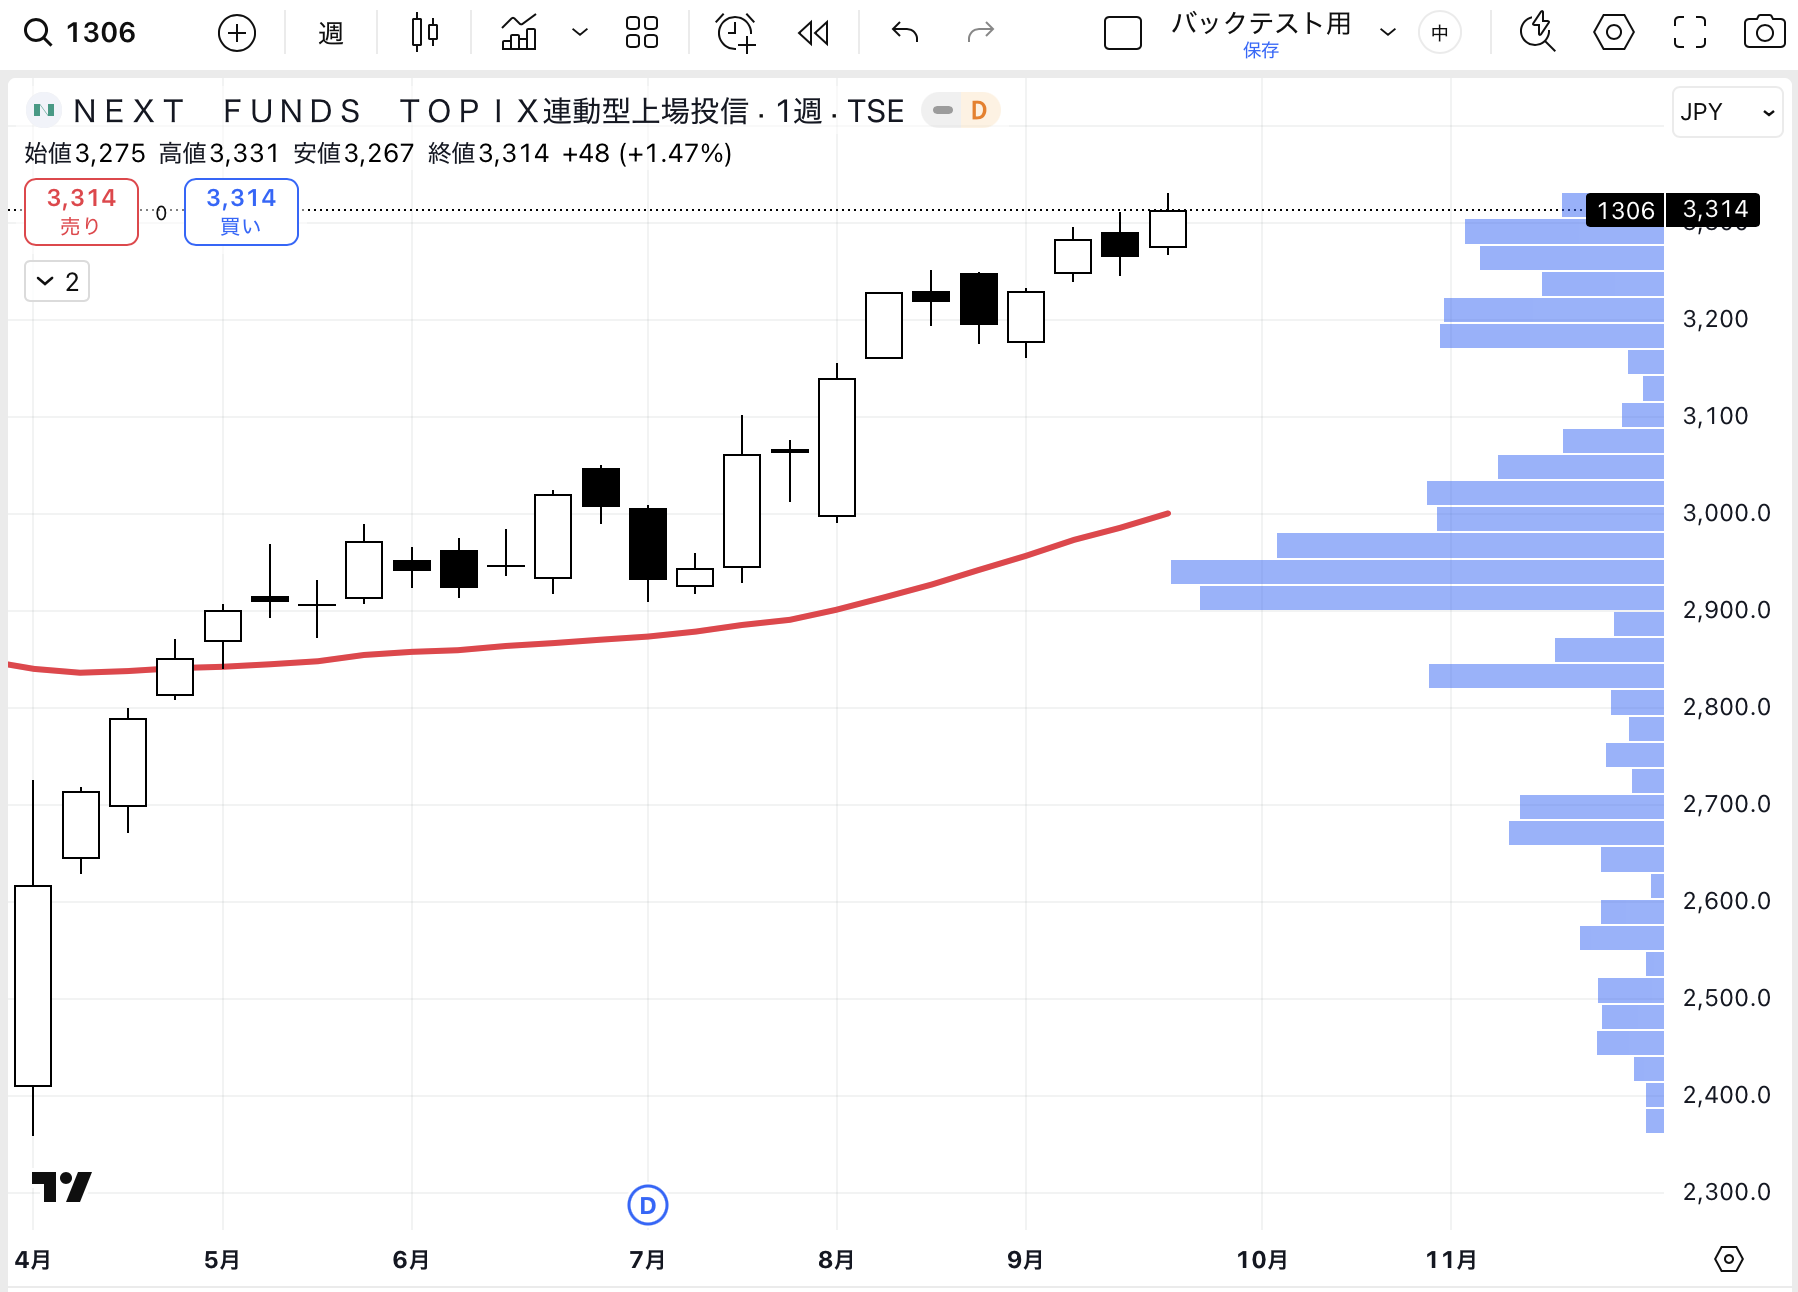
Task: Toggle the gray market status pill
Action: click(x=942, y=110)
